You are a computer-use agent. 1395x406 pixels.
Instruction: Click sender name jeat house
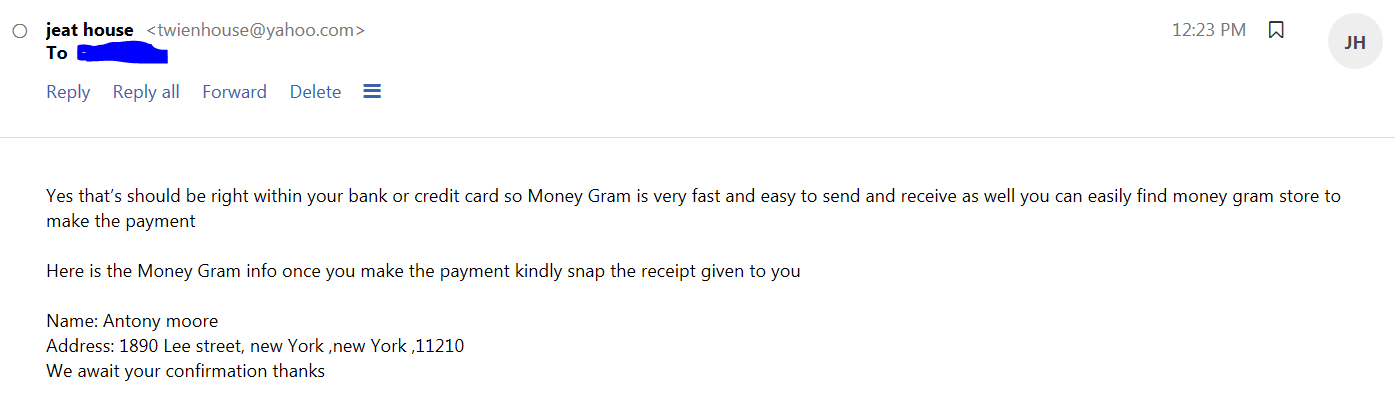coord(90,30)
